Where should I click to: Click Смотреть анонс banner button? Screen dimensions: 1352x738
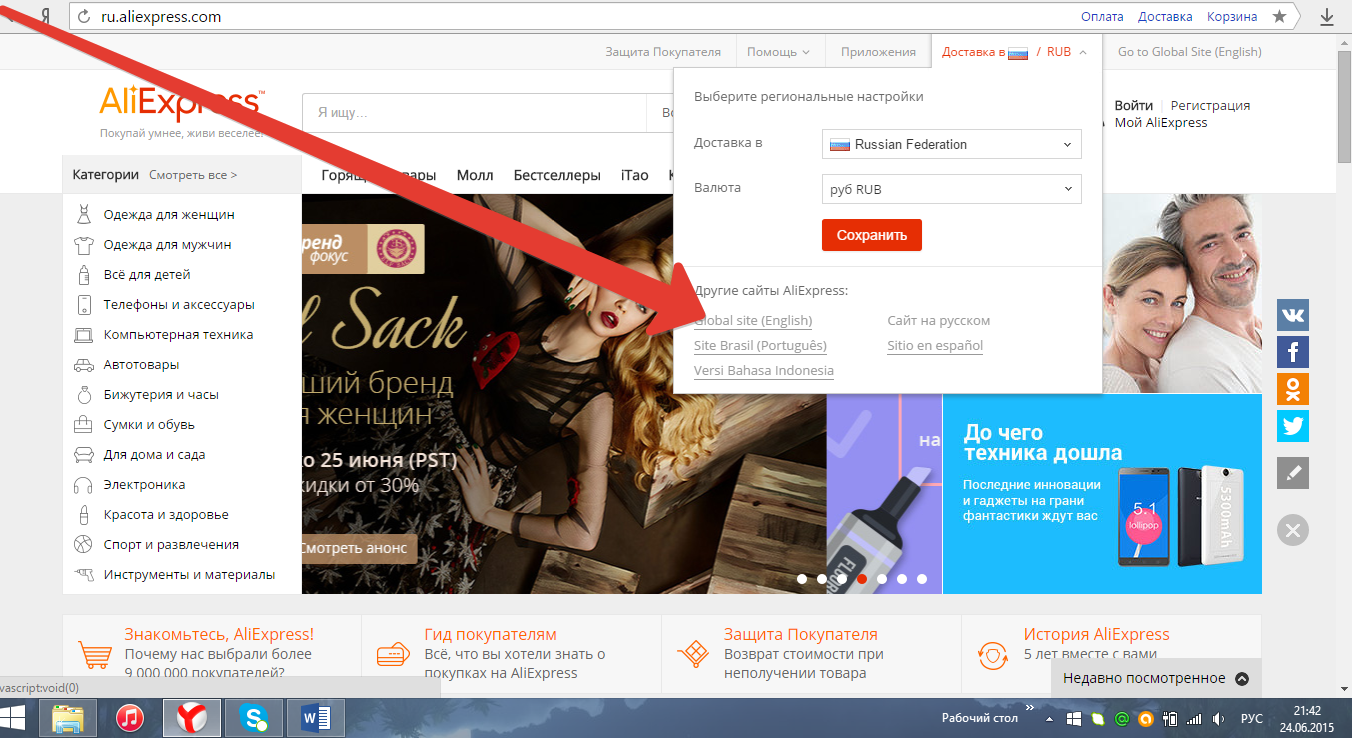pos(358,549)
